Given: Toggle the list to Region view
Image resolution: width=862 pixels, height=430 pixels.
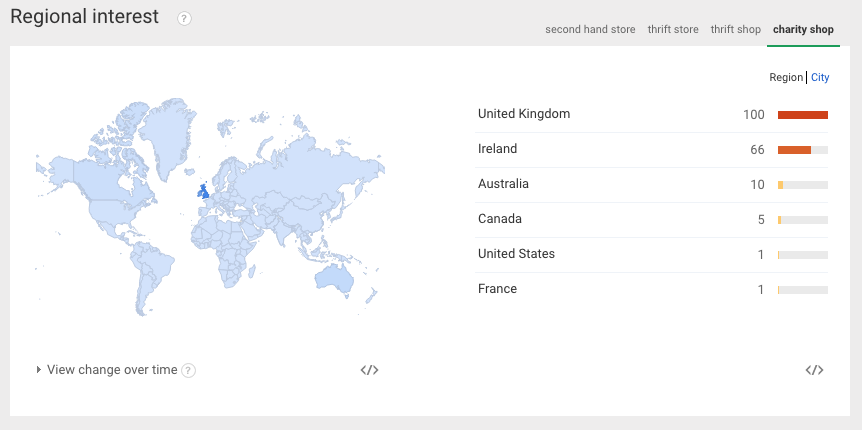Looking at the screenshot, I should pyautogui.click(x=786, y=78).
